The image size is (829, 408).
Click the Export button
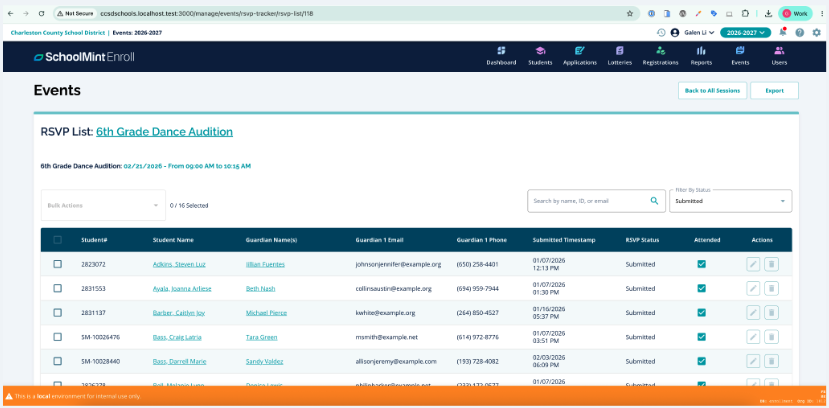[x=774, y=90]
